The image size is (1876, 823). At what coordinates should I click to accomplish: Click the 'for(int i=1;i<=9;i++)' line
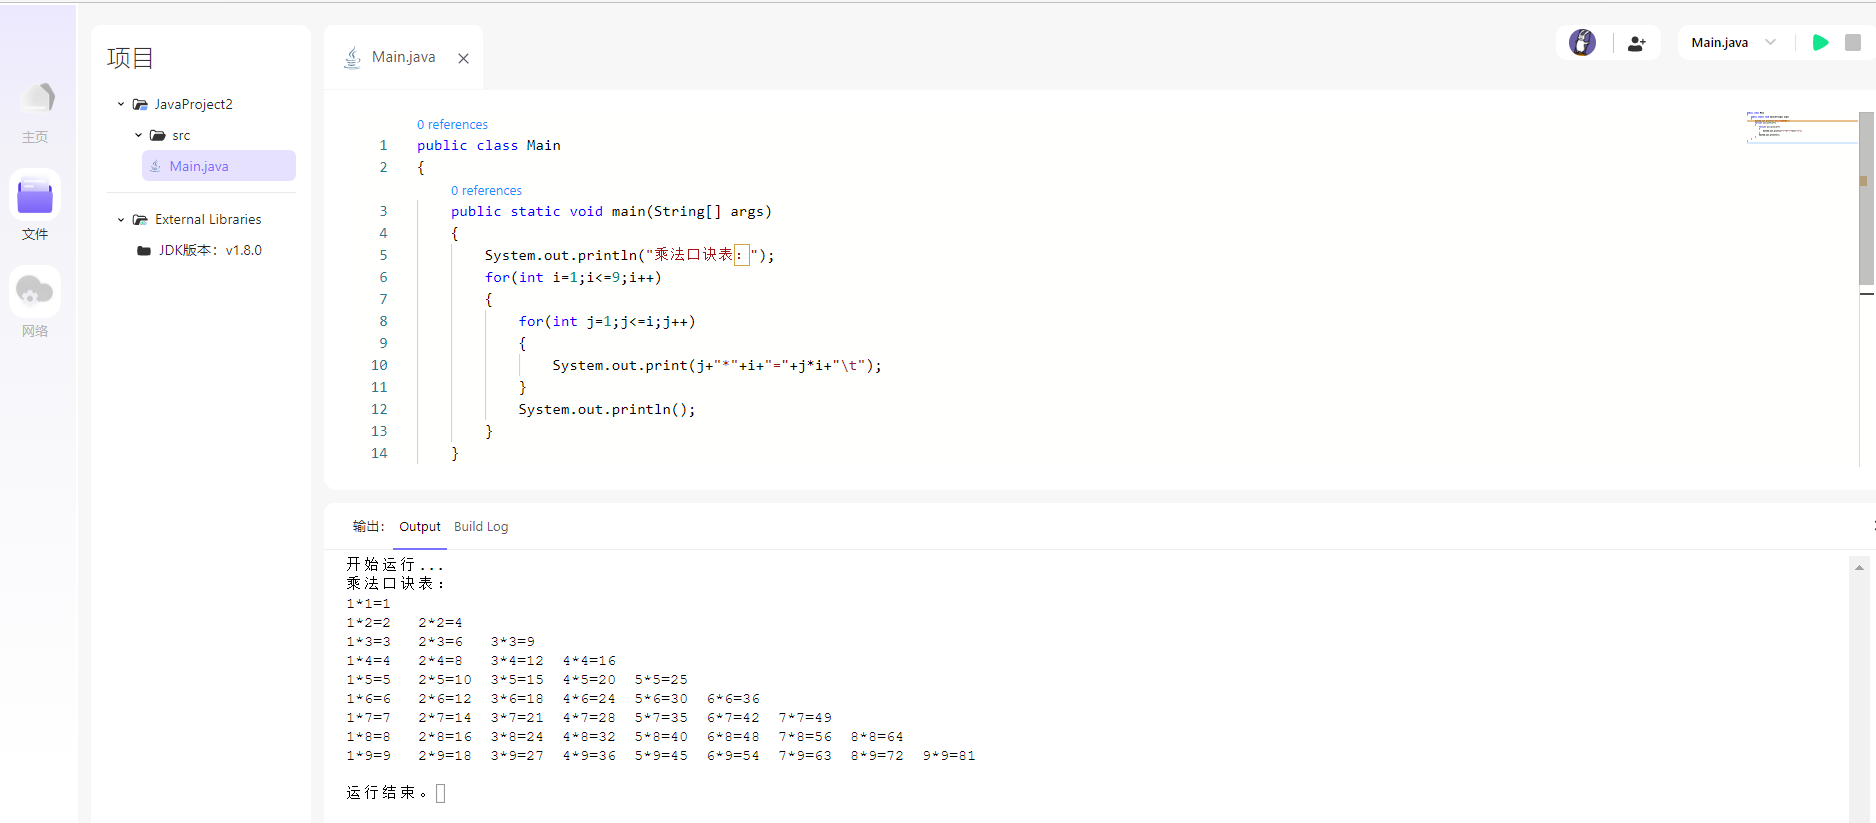(x=573, y=277)
